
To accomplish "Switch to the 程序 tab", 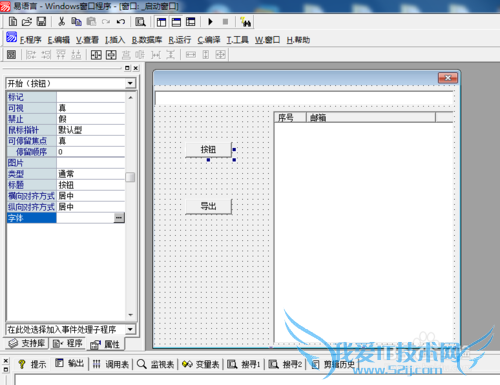I will click(x=68, y=343).
